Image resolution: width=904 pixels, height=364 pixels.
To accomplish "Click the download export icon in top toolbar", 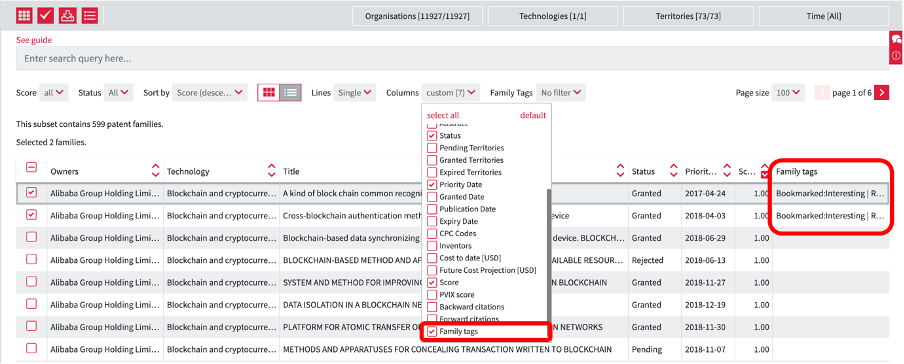I will (67, 16).
